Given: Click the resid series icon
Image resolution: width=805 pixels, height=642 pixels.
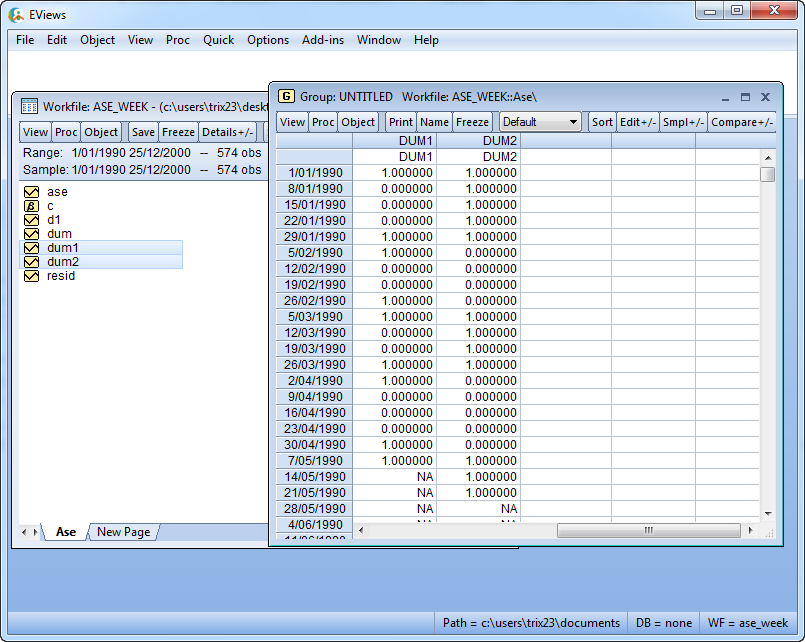Looking at the screenshot, I should tap(31, 276).
